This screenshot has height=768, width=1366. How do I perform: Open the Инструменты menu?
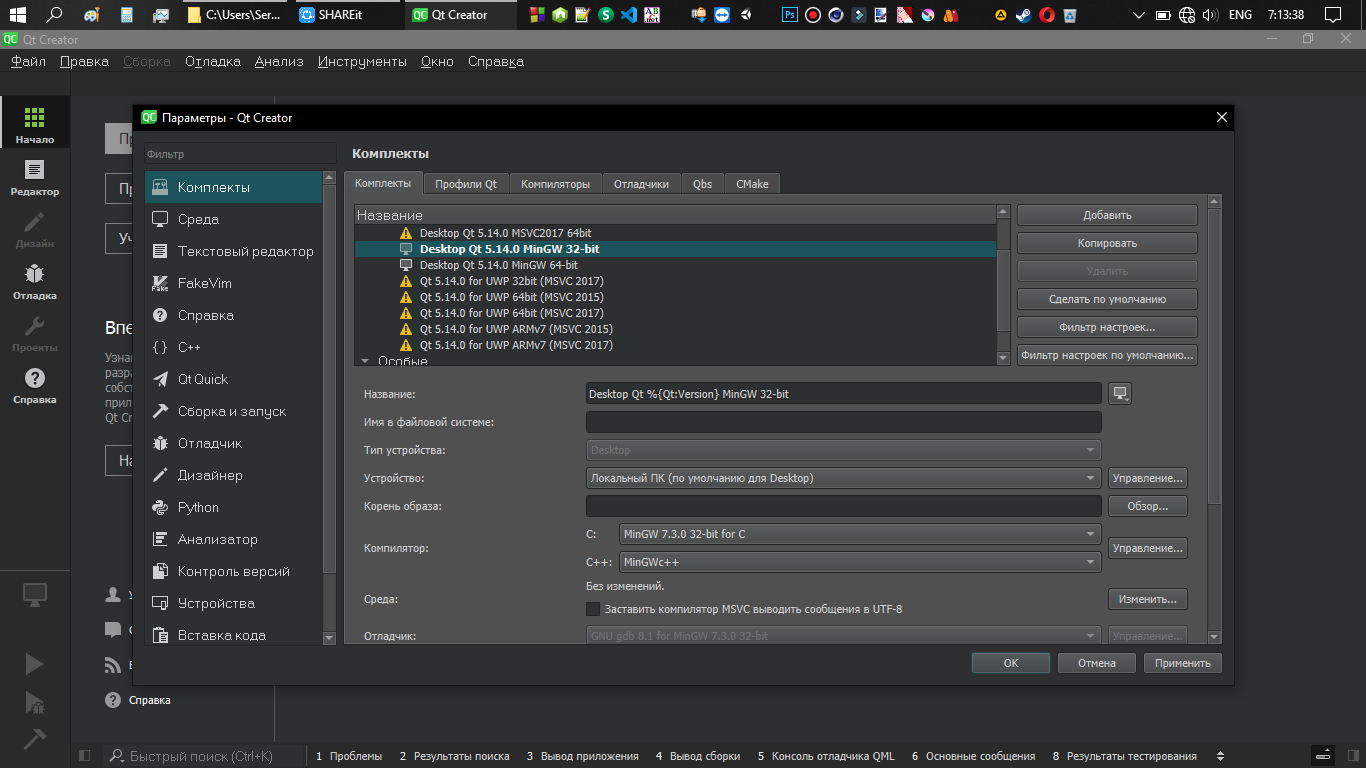(362, 61)
